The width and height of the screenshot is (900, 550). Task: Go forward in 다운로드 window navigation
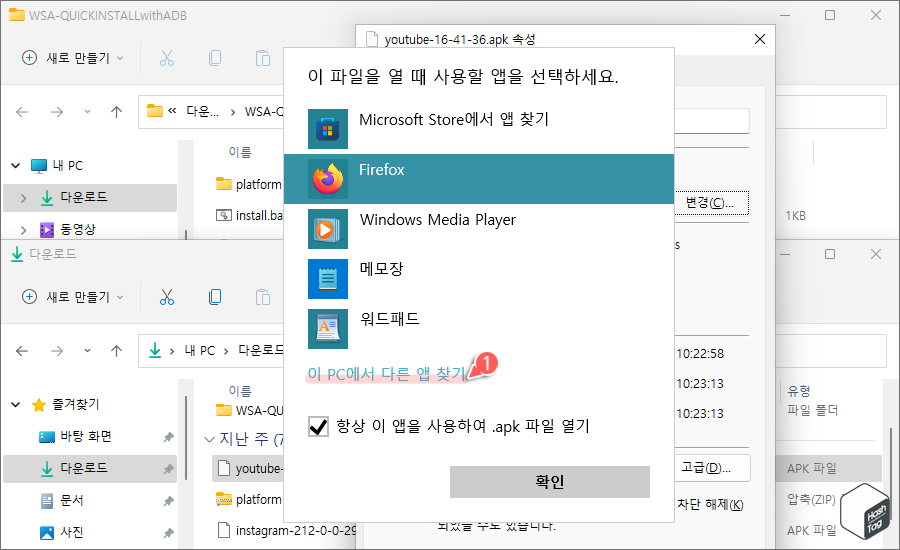57,351
